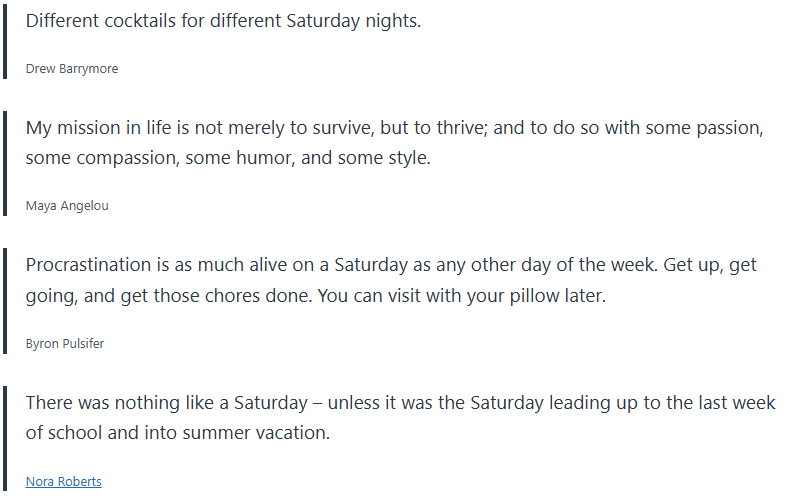805x498 pixels.
Task: Click the Byron Pulsifer author name
Action: coord(65,343)
